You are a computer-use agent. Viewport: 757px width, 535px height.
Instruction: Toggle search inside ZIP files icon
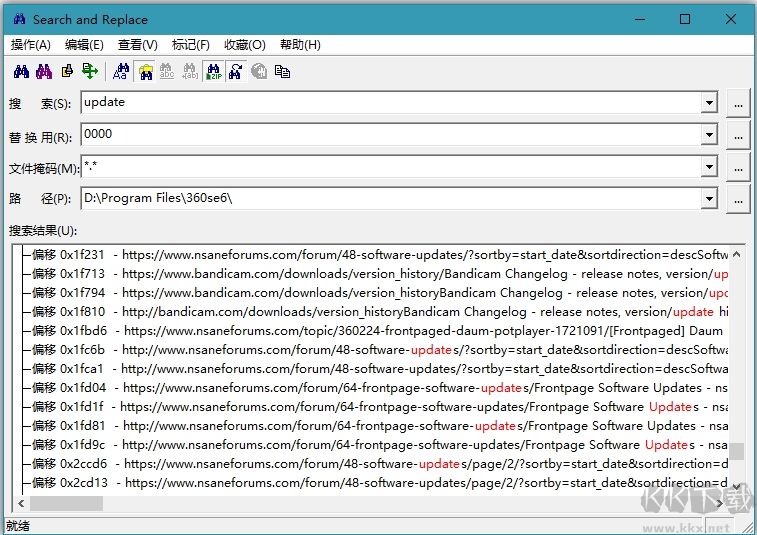[x=213, y=71]
